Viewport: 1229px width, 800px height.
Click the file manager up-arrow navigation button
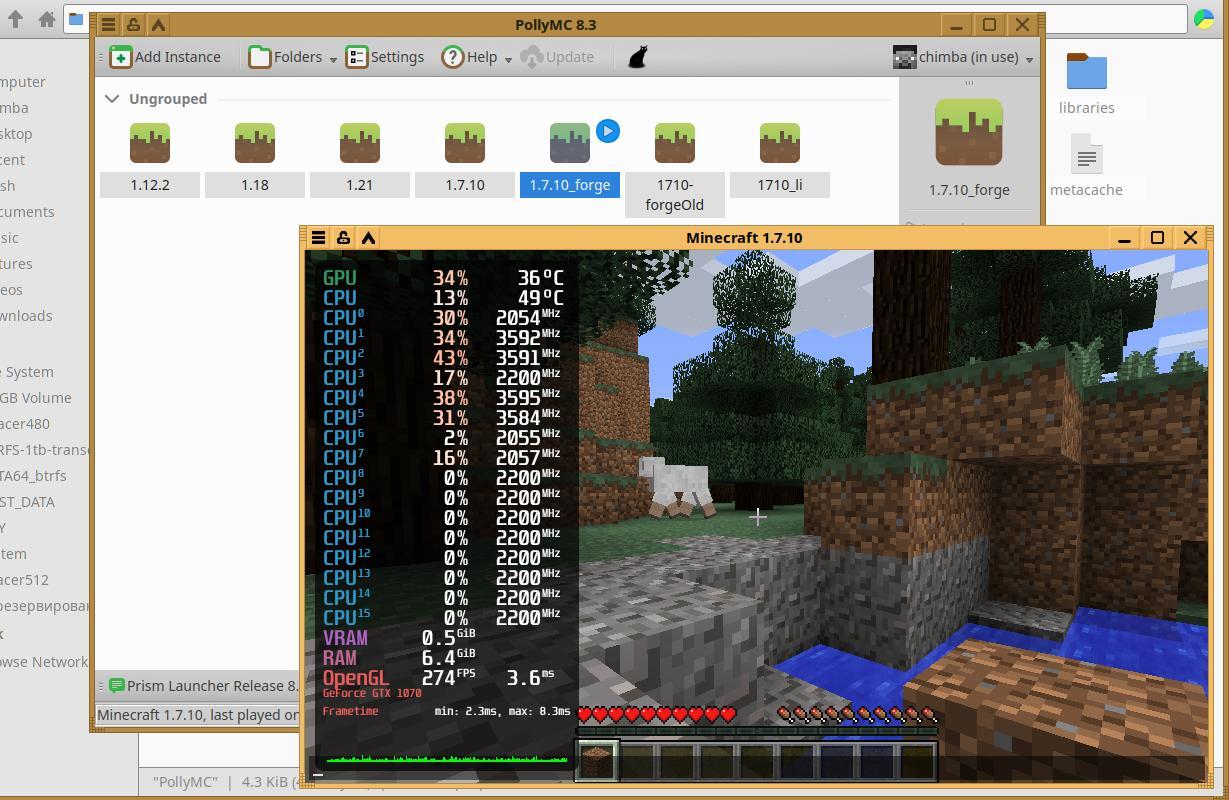coord(16,19)
